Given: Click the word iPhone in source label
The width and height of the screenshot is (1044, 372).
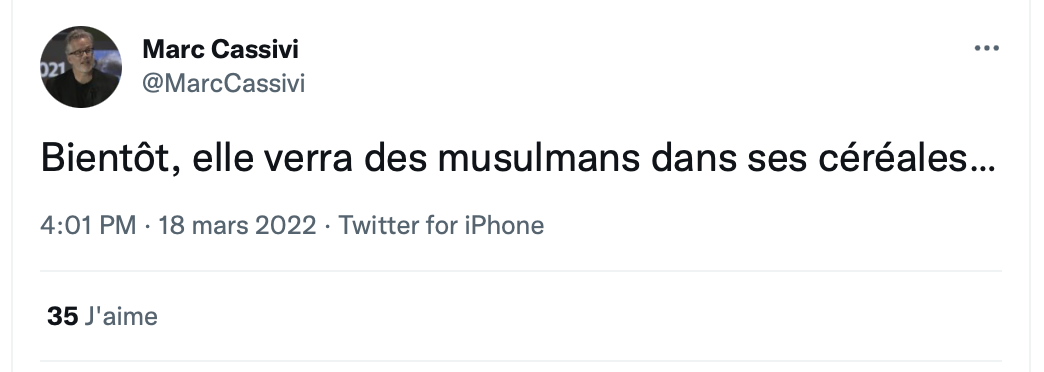Looking at the screenshot, I should pyautogui.click(x=504, y=226).
